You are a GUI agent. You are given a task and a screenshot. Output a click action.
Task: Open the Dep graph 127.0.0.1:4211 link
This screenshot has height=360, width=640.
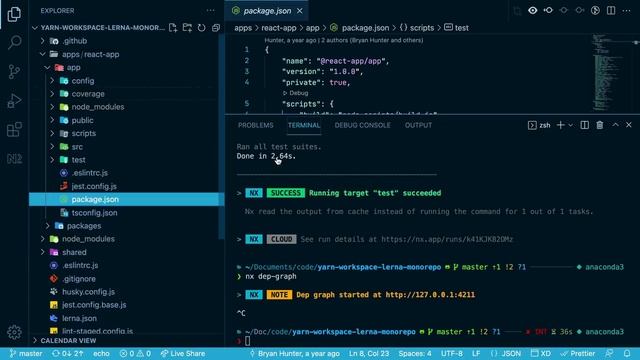click(430, 295)
